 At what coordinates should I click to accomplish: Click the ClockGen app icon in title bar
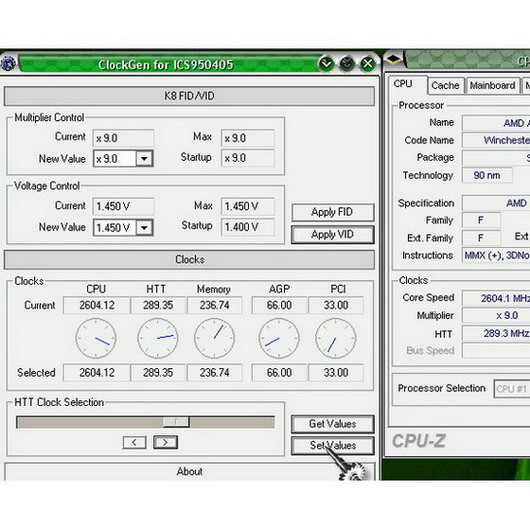pyautogui.click(x=8, y=63)
